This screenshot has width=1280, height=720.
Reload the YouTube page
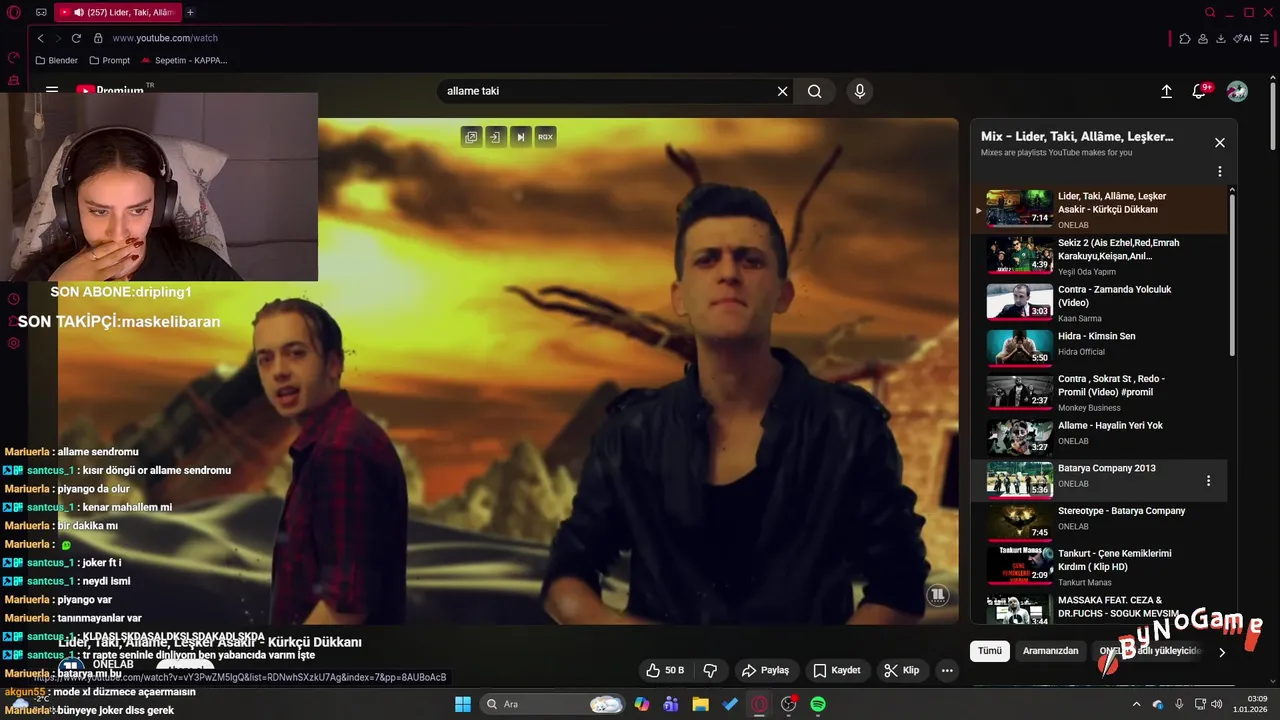coord(76,38)
